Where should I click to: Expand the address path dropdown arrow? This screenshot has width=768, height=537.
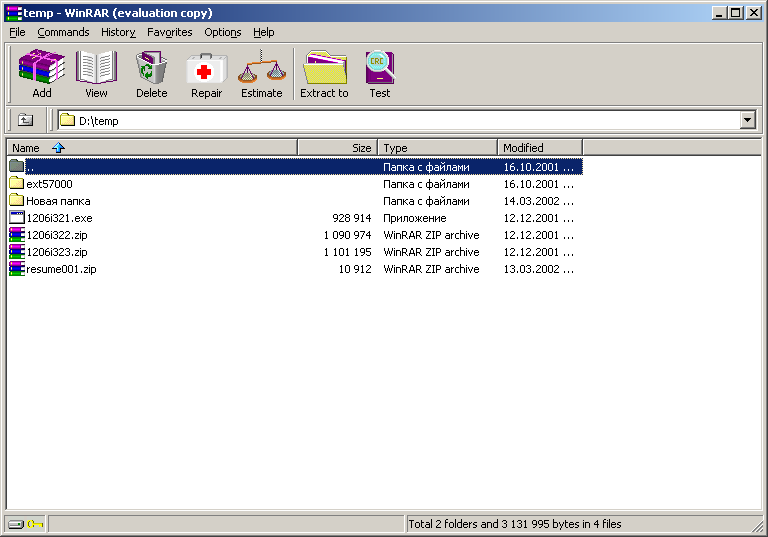tap(747, 120)
